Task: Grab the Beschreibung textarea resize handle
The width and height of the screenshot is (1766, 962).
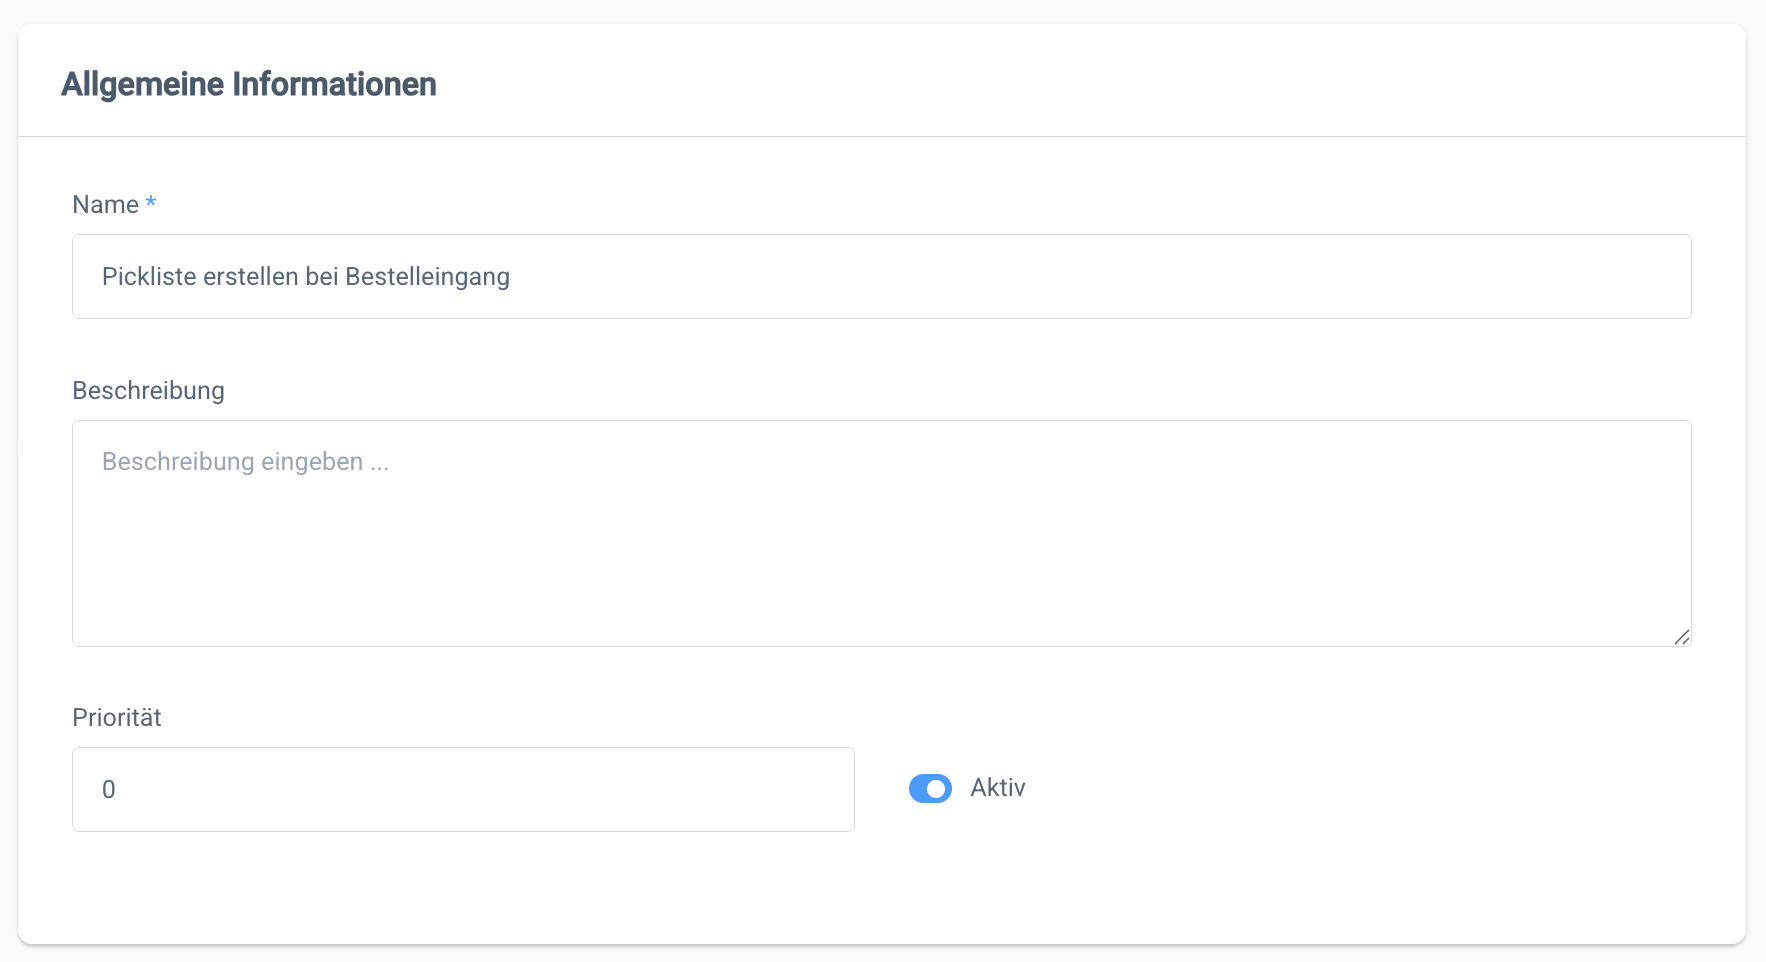Action: click(1682, 637)
